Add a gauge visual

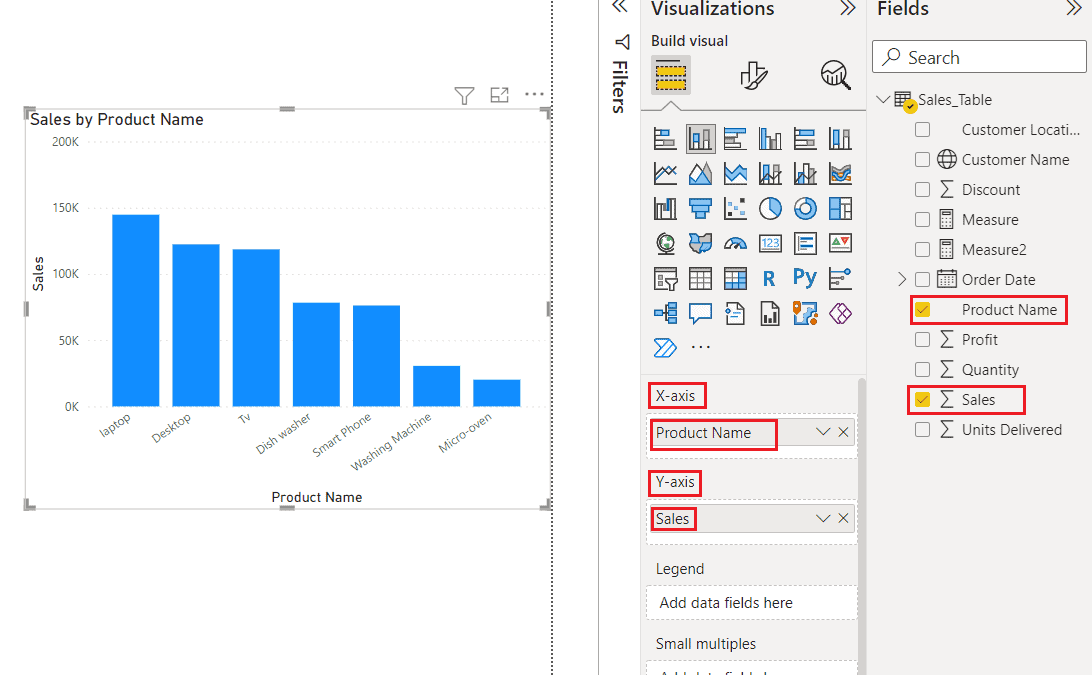735,243
